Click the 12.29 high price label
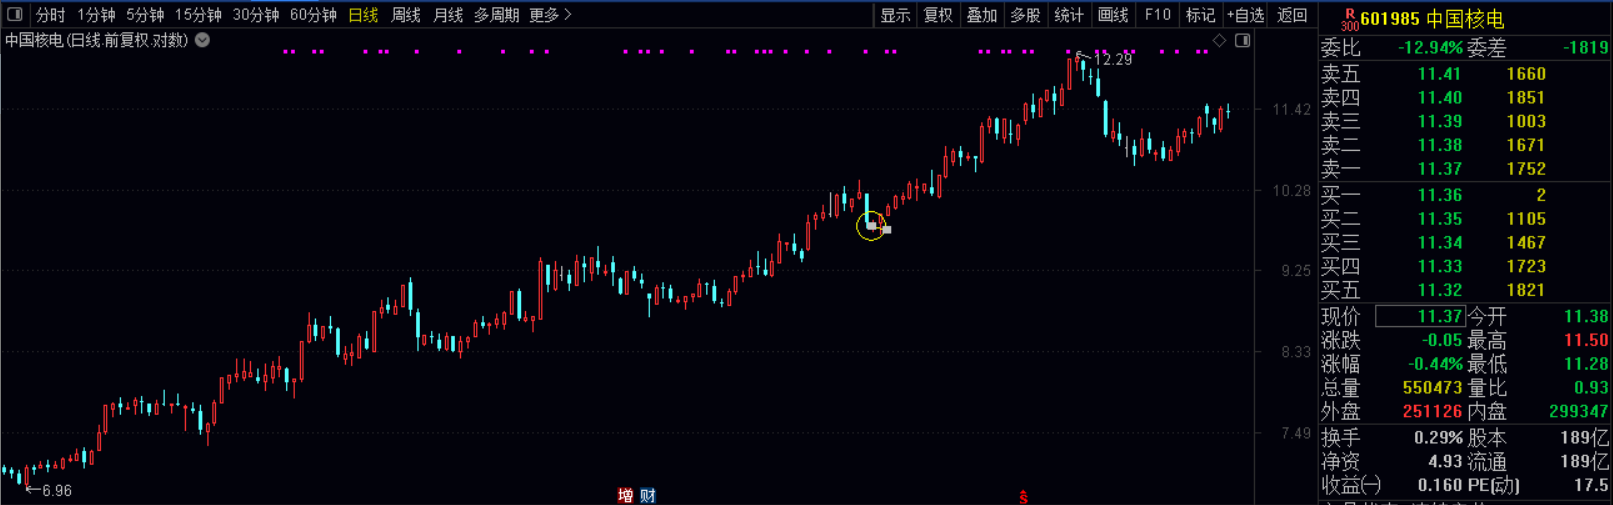 point(1112,60)
